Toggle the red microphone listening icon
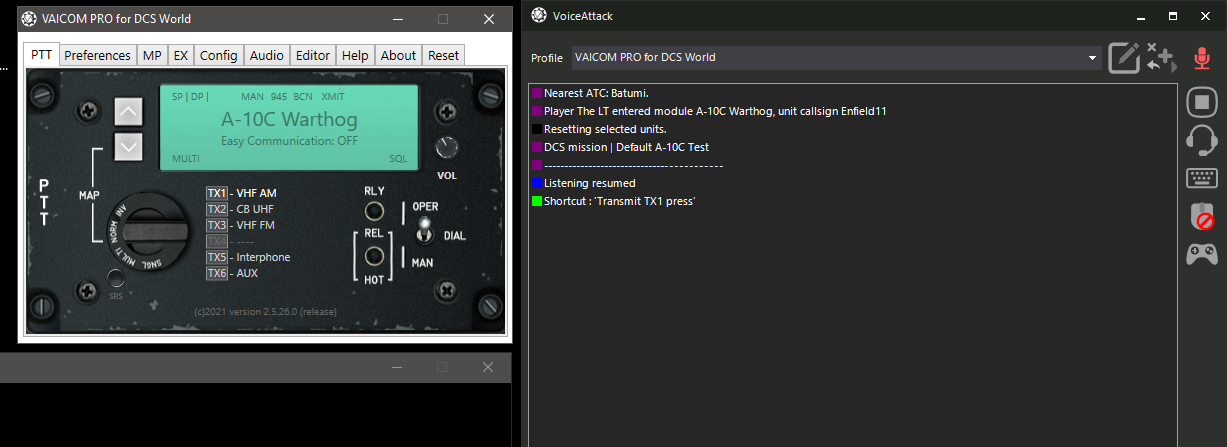Screen dimensions: 1227x447 click(1201, 57)
